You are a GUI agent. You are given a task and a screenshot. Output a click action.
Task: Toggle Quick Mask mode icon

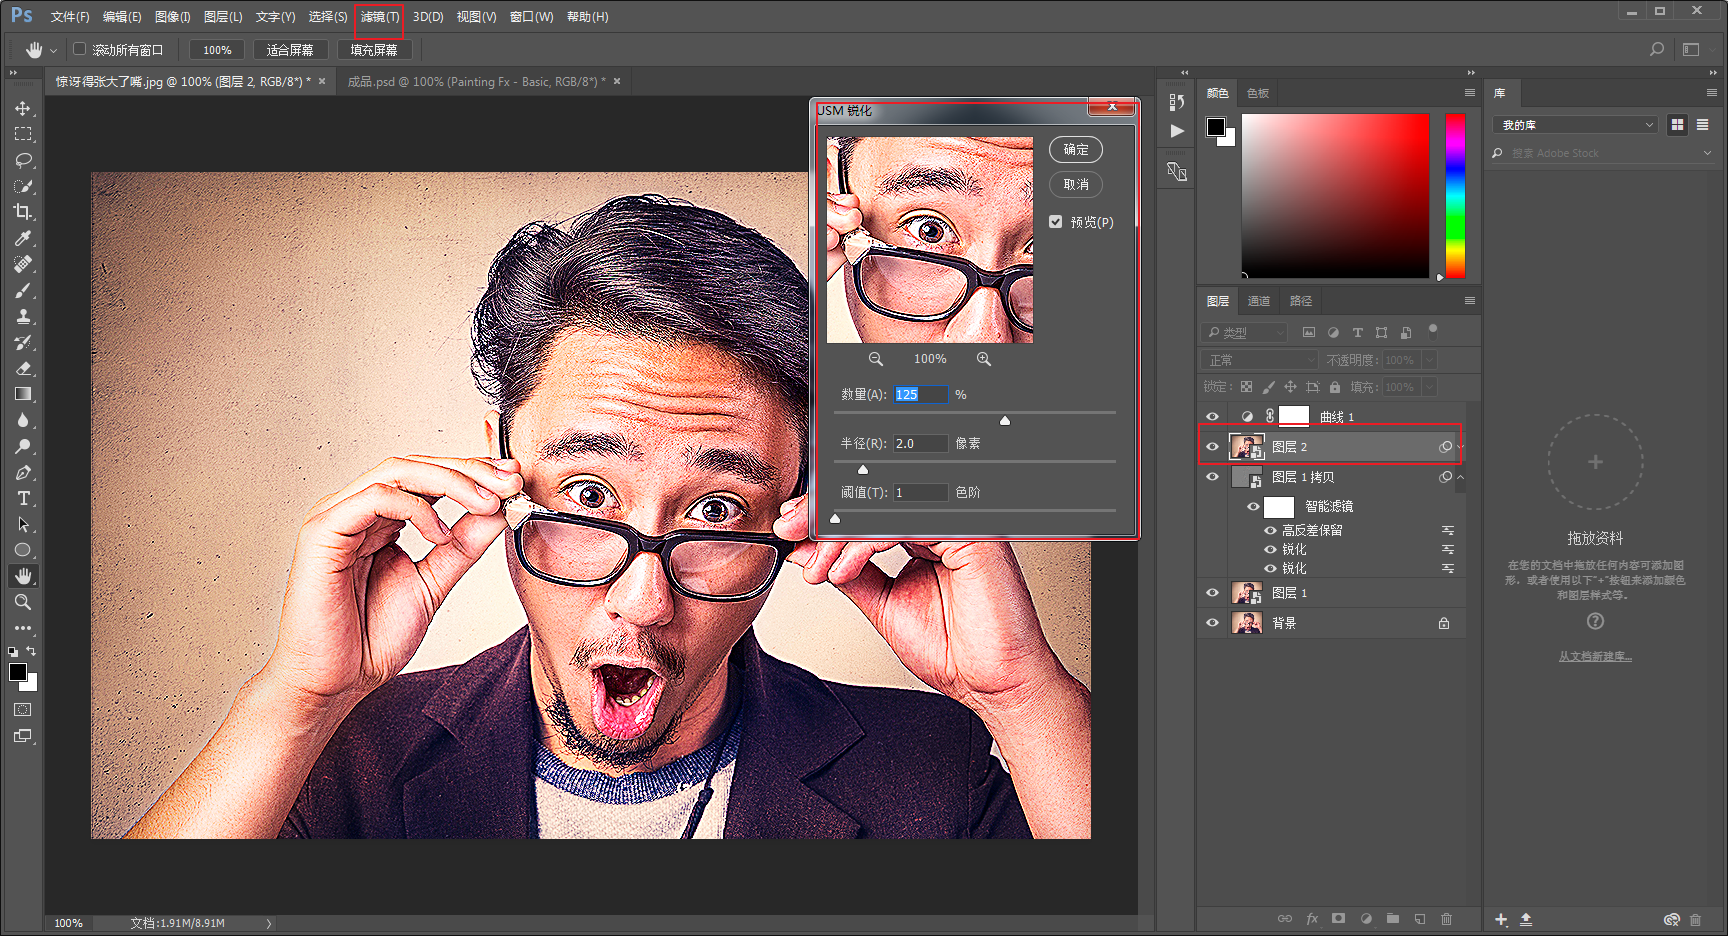(x=23, y=710)
